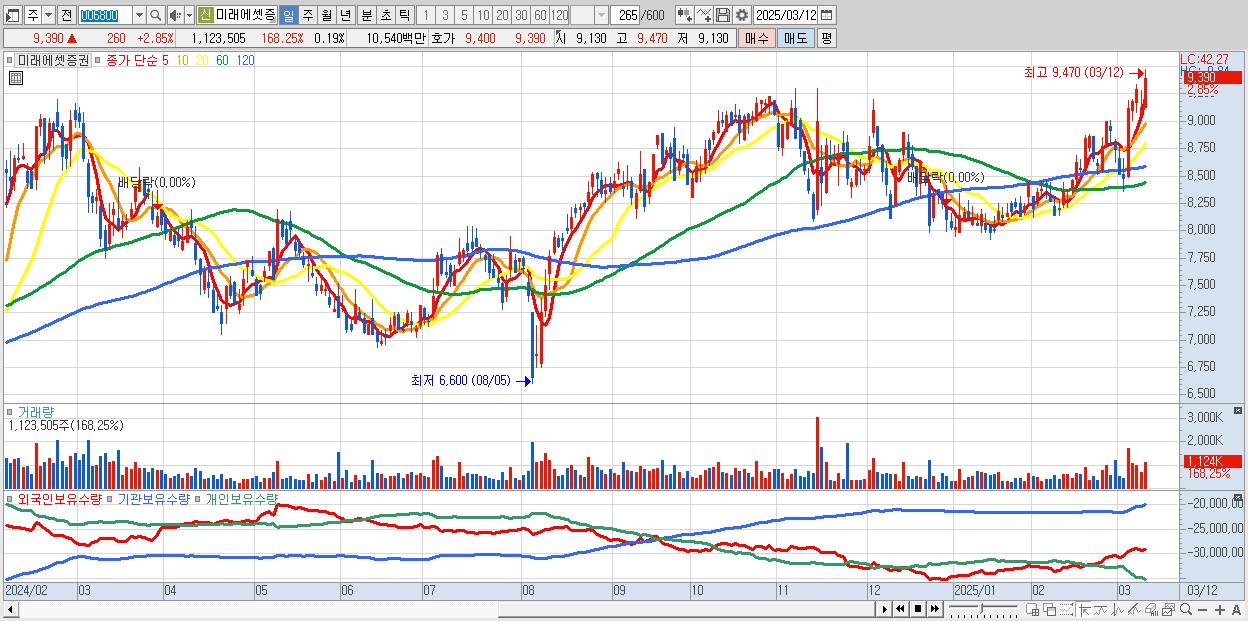The width and height of the screenshot is (1248, 621).
Task: Choose interval 30 button
Action: coord(521,15)
